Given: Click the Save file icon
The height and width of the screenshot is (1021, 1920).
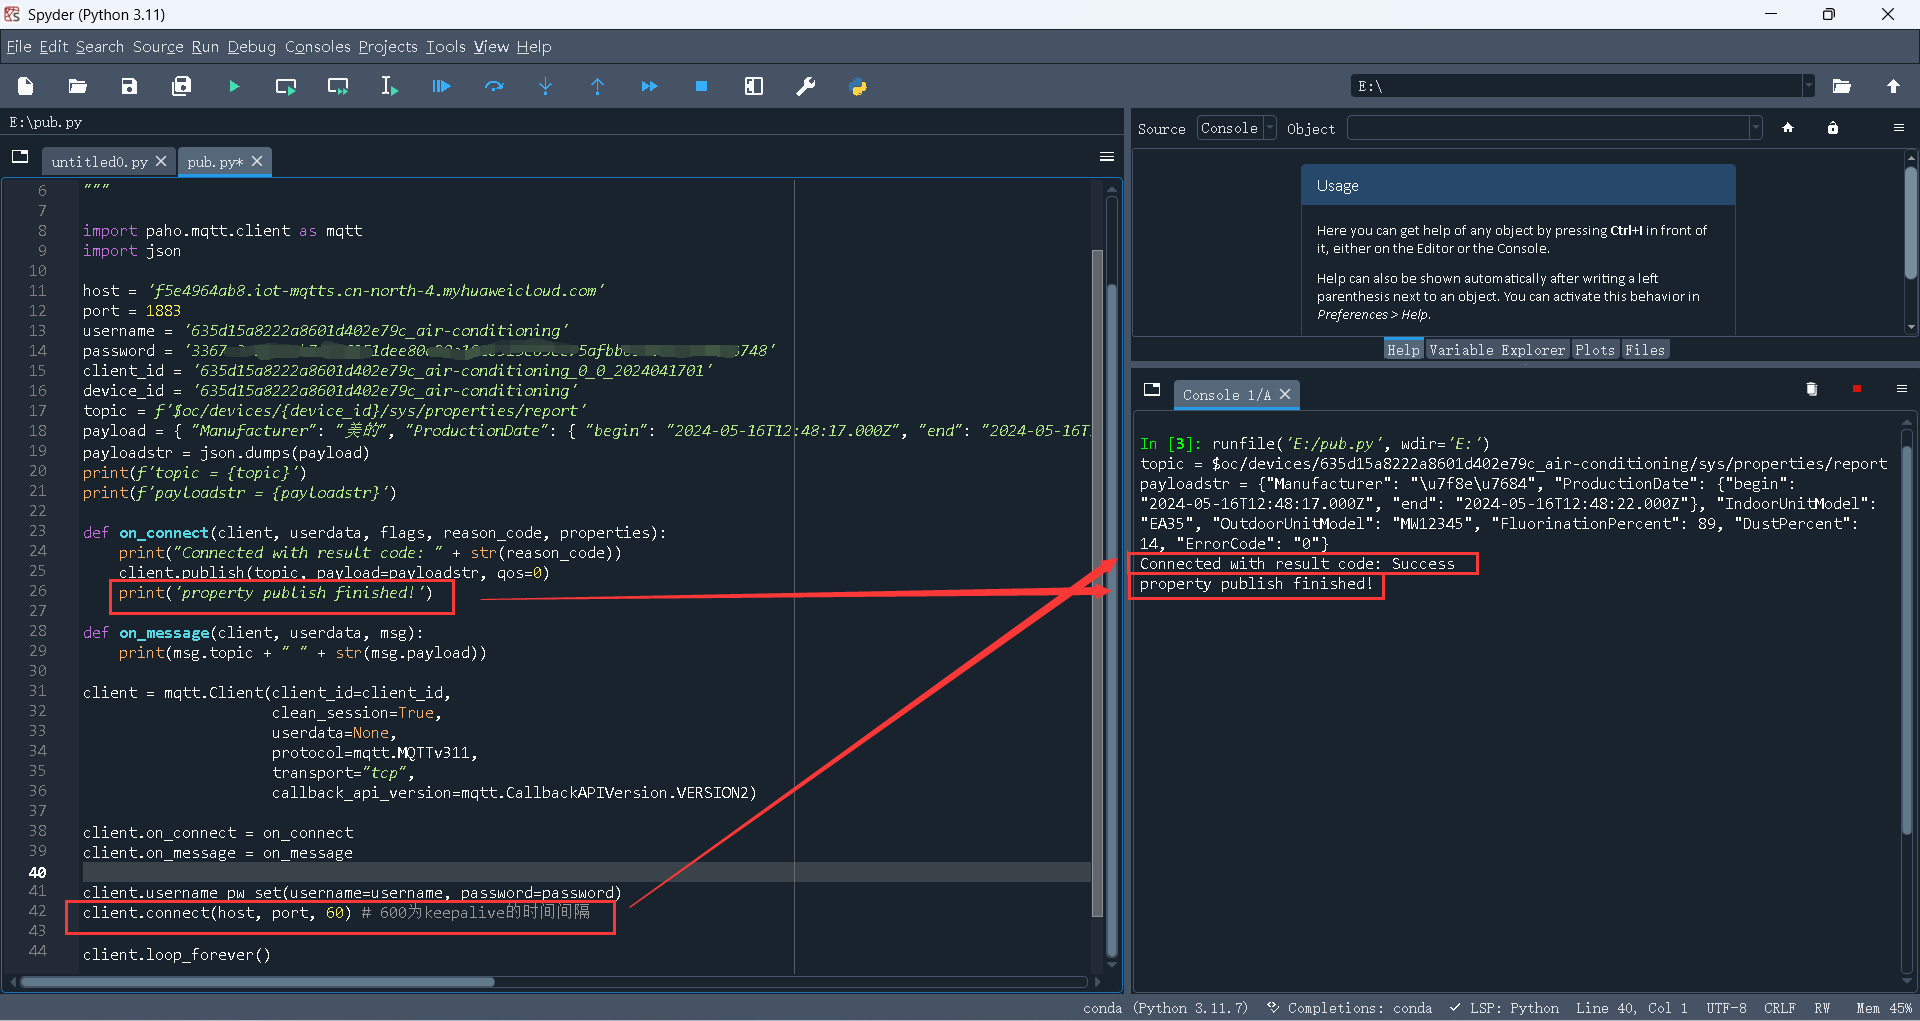Looking at the screenshot, I should (129, 87).
